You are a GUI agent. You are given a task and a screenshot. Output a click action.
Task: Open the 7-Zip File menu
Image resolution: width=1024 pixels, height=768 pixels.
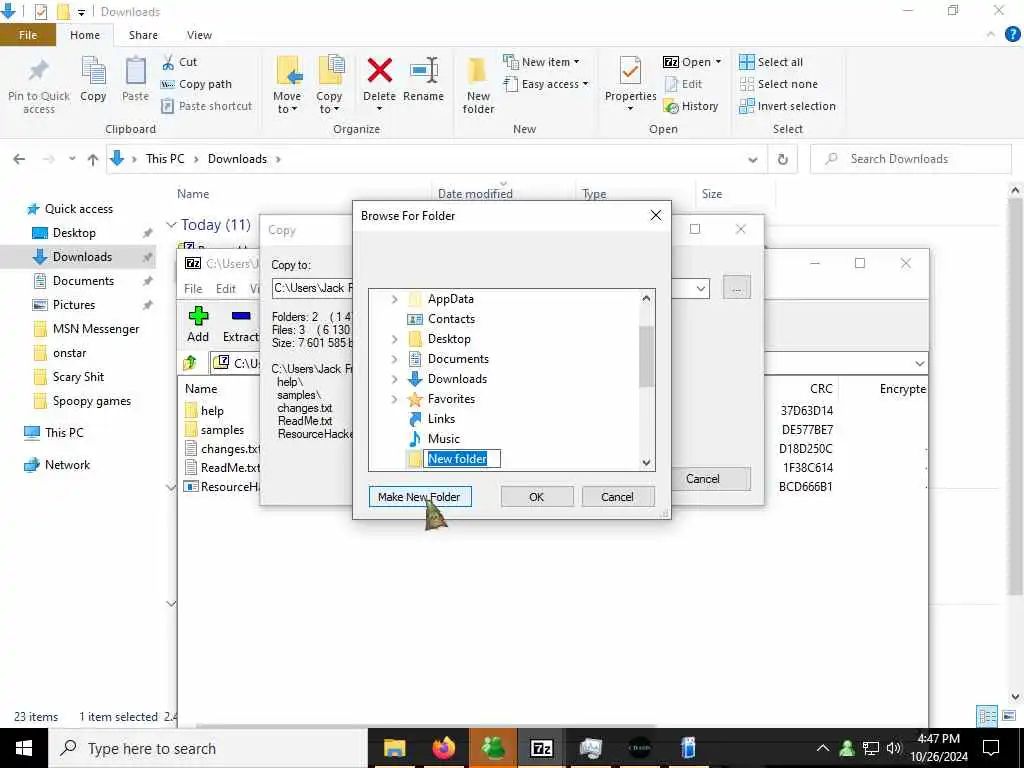pos(193,289)
